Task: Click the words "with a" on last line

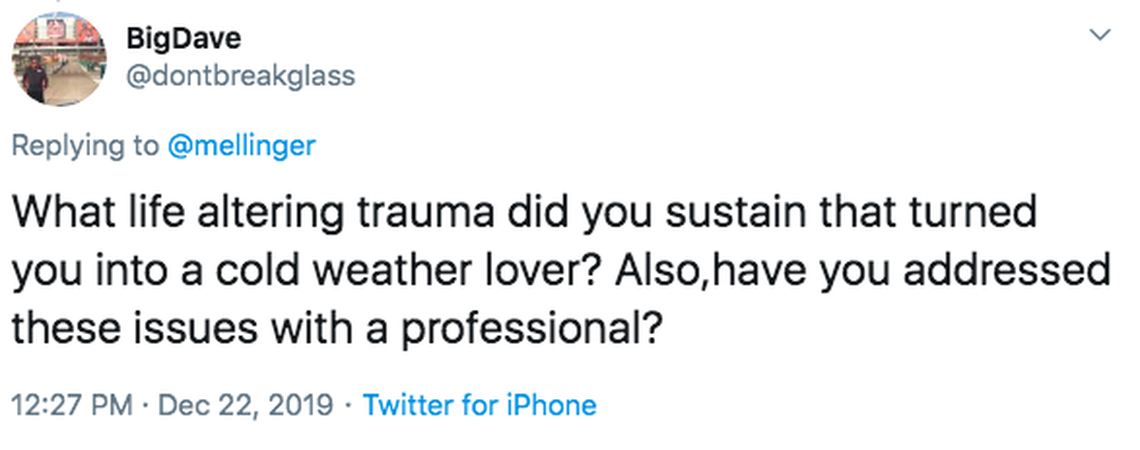Action: [311, 328]
